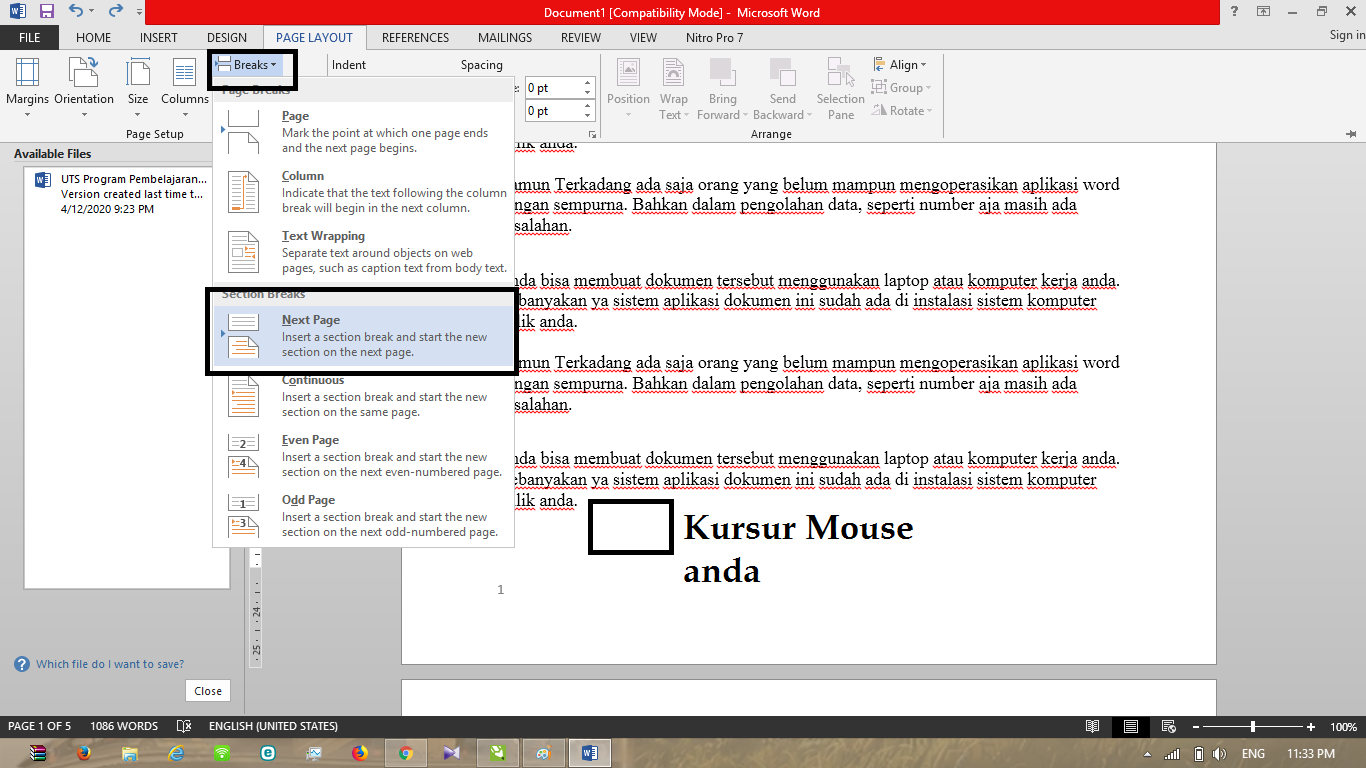Open Google Chrome from the taskbar
The width and height of the screenshot is (1366, 768).
tap(406, 752)
